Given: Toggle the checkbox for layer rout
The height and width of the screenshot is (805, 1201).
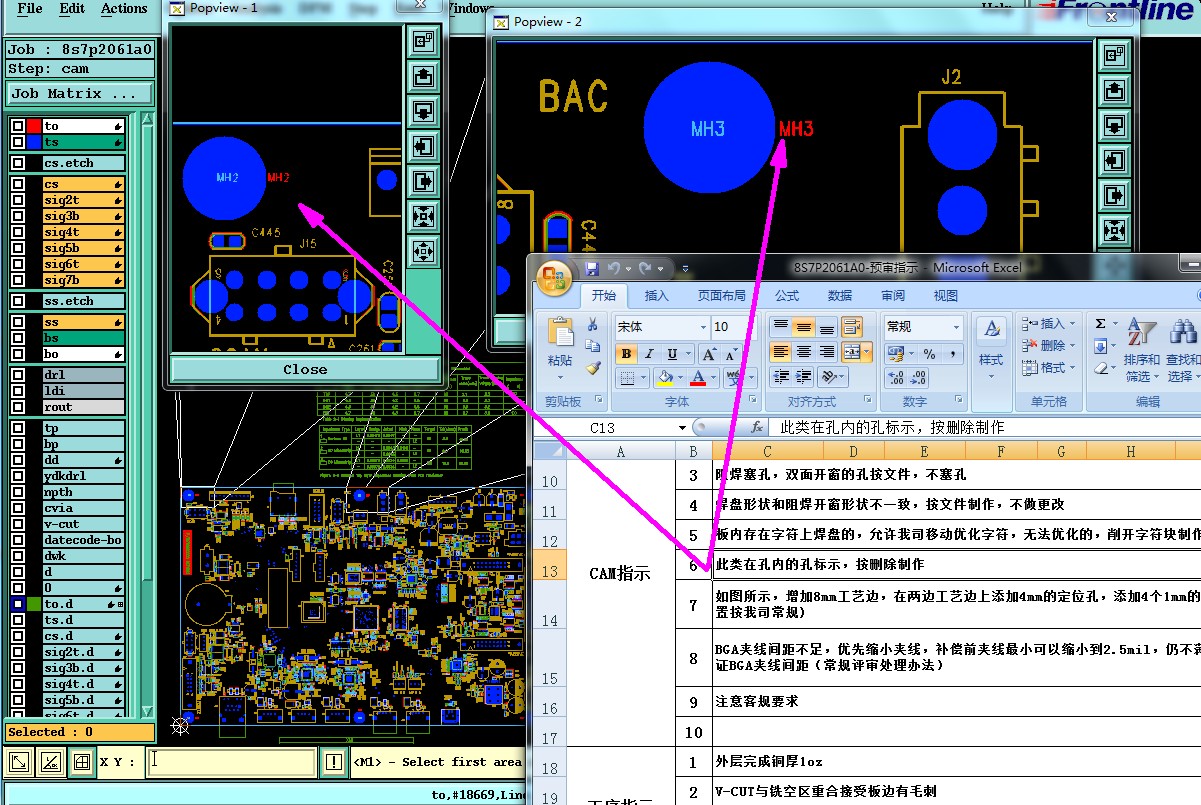Looking at the screenshot, I should tap(17, 407).
